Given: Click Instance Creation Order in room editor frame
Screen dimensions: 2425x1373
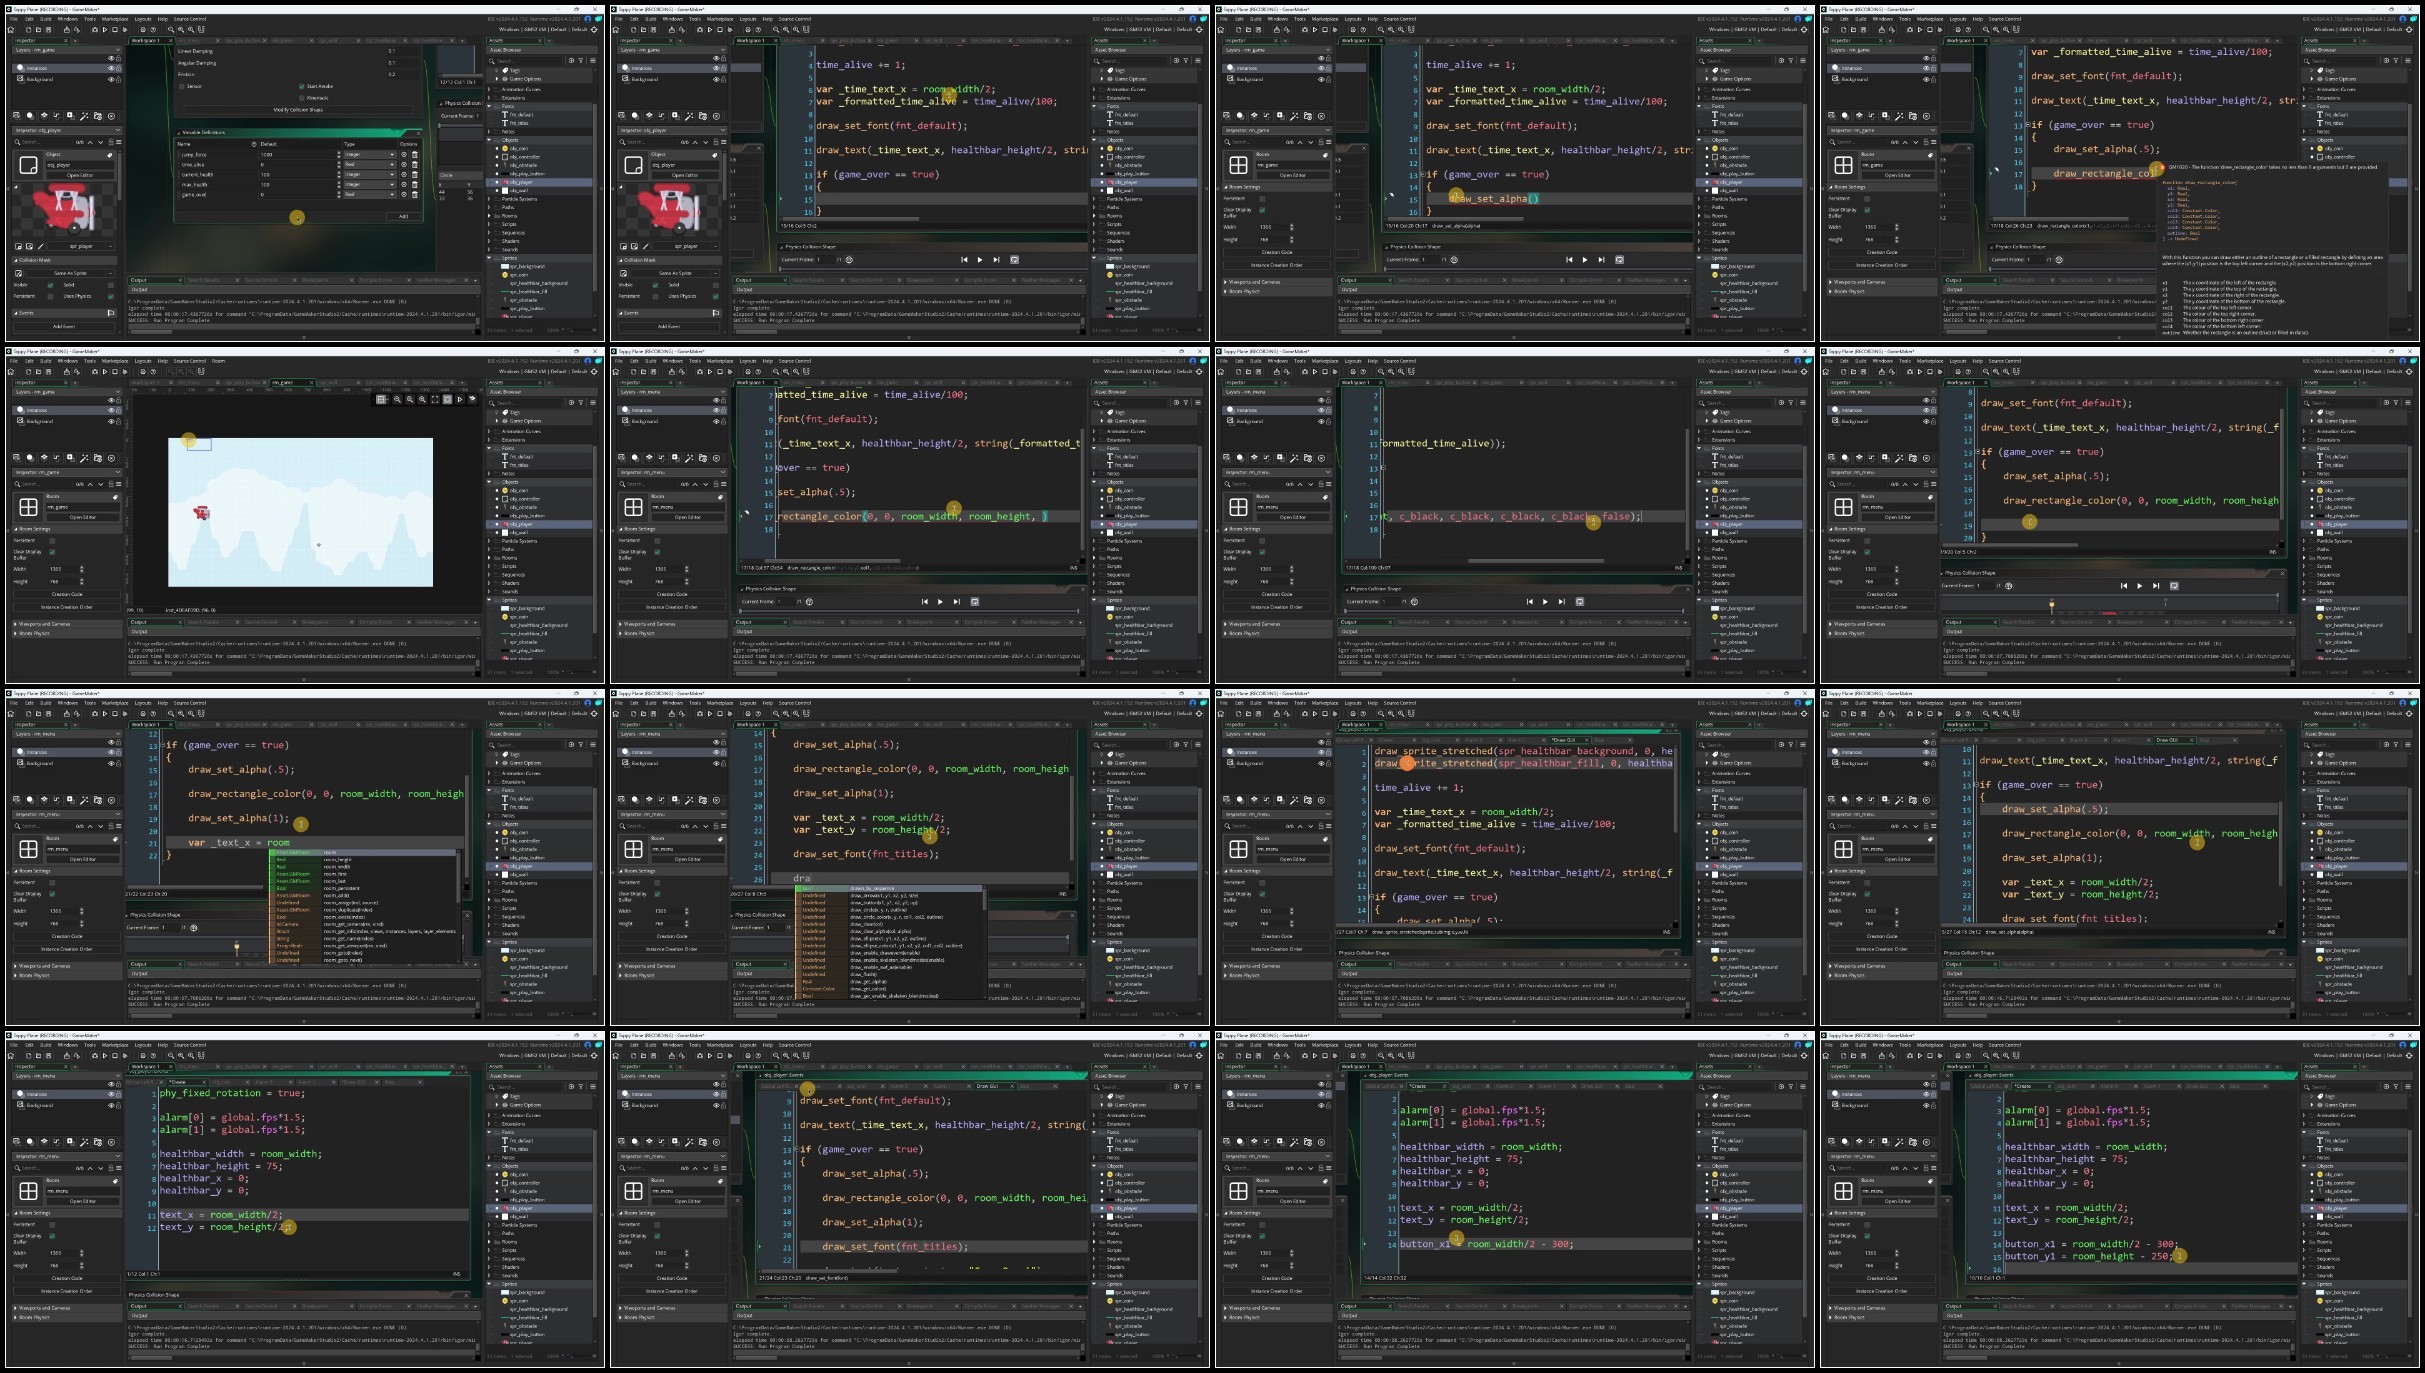Looking at the screenshot, I should 67,607.
